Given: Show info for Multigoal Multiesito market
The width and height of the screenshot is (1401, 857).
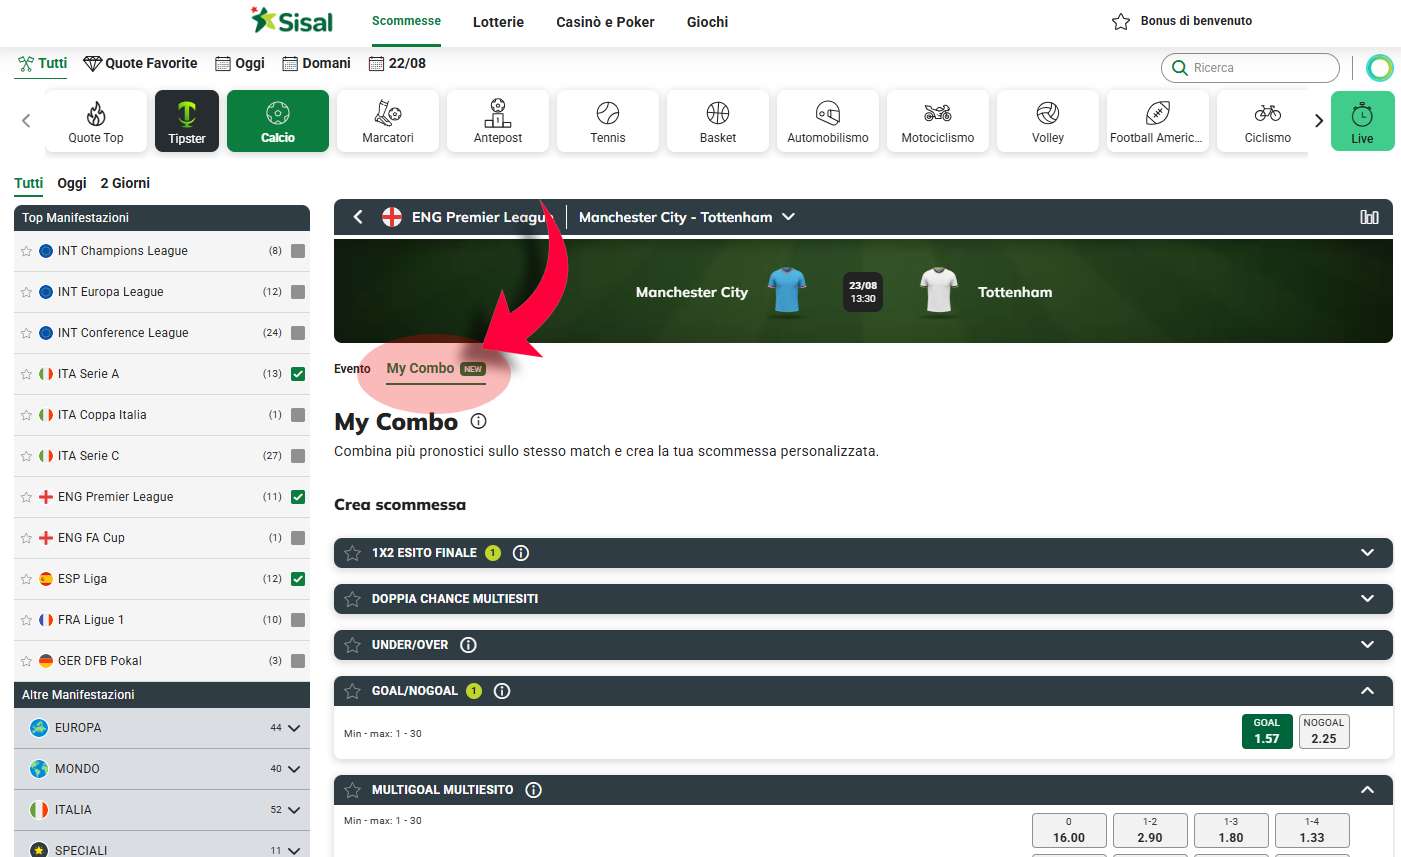Looking at the screenshot, I should 534,790.
